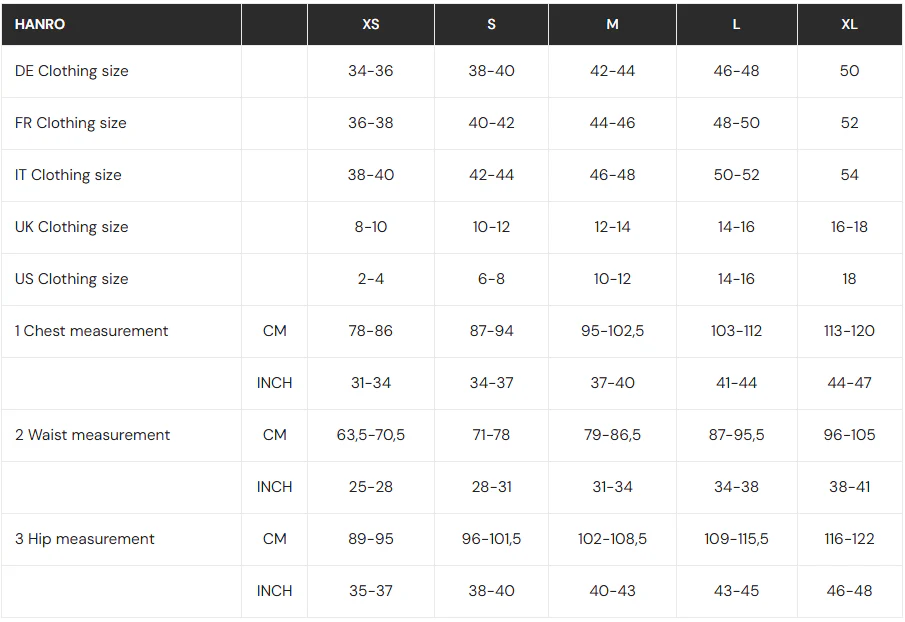905x622 pixels.
Task: Select the FR Clothing size row label
Action: [x=70, y=123]
